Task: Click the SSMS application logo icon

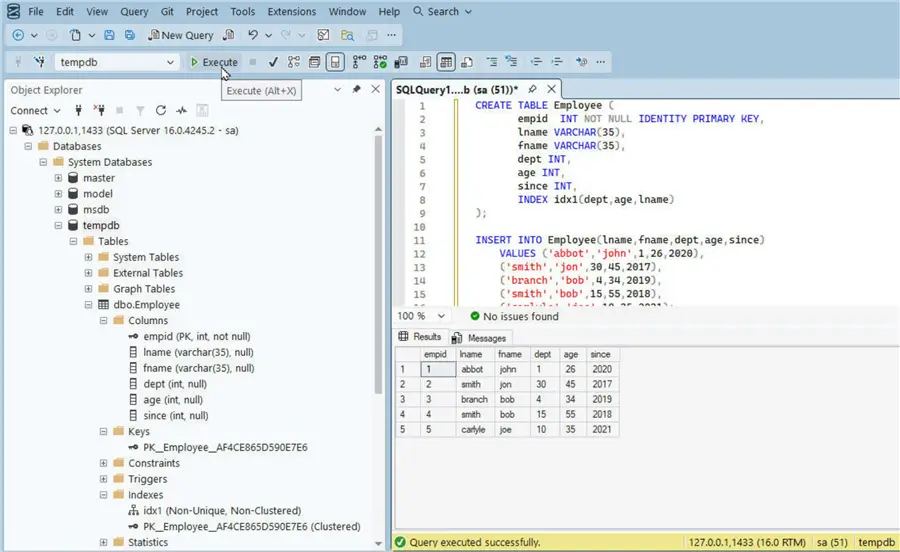Action: pos(13,11)
